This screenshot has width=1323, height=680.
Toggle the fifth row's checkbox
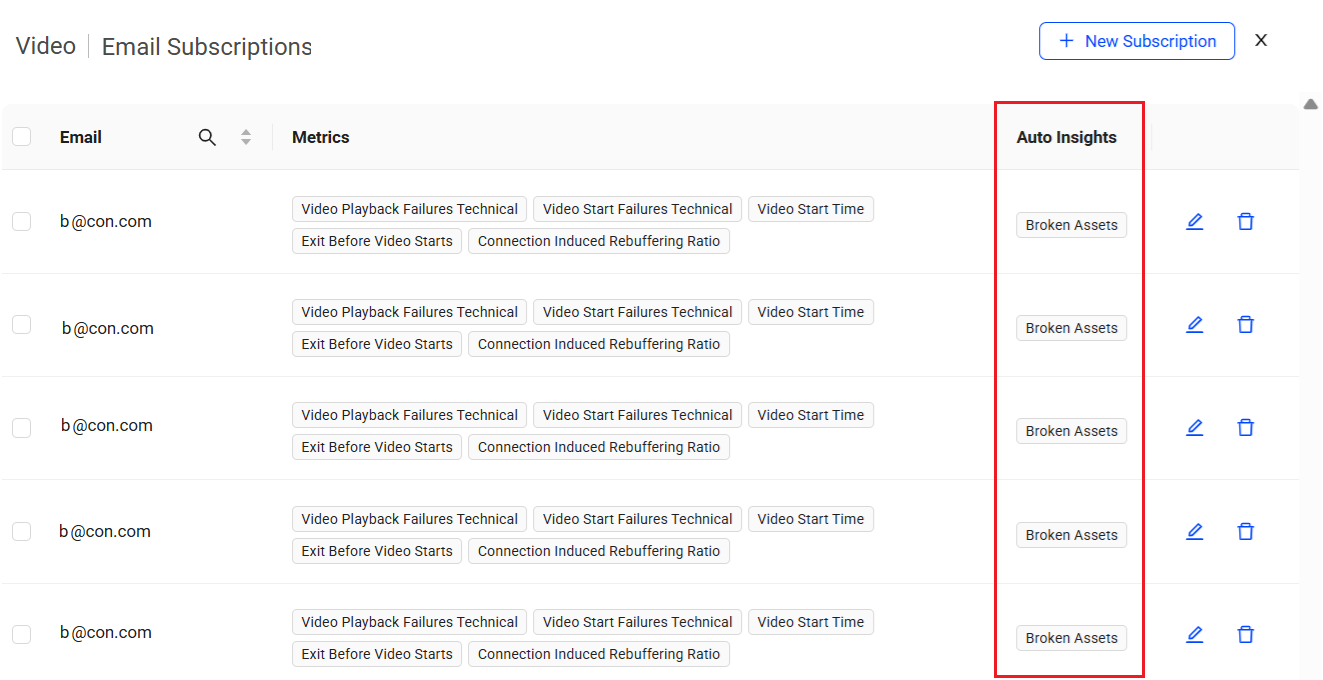click(22, 634)
